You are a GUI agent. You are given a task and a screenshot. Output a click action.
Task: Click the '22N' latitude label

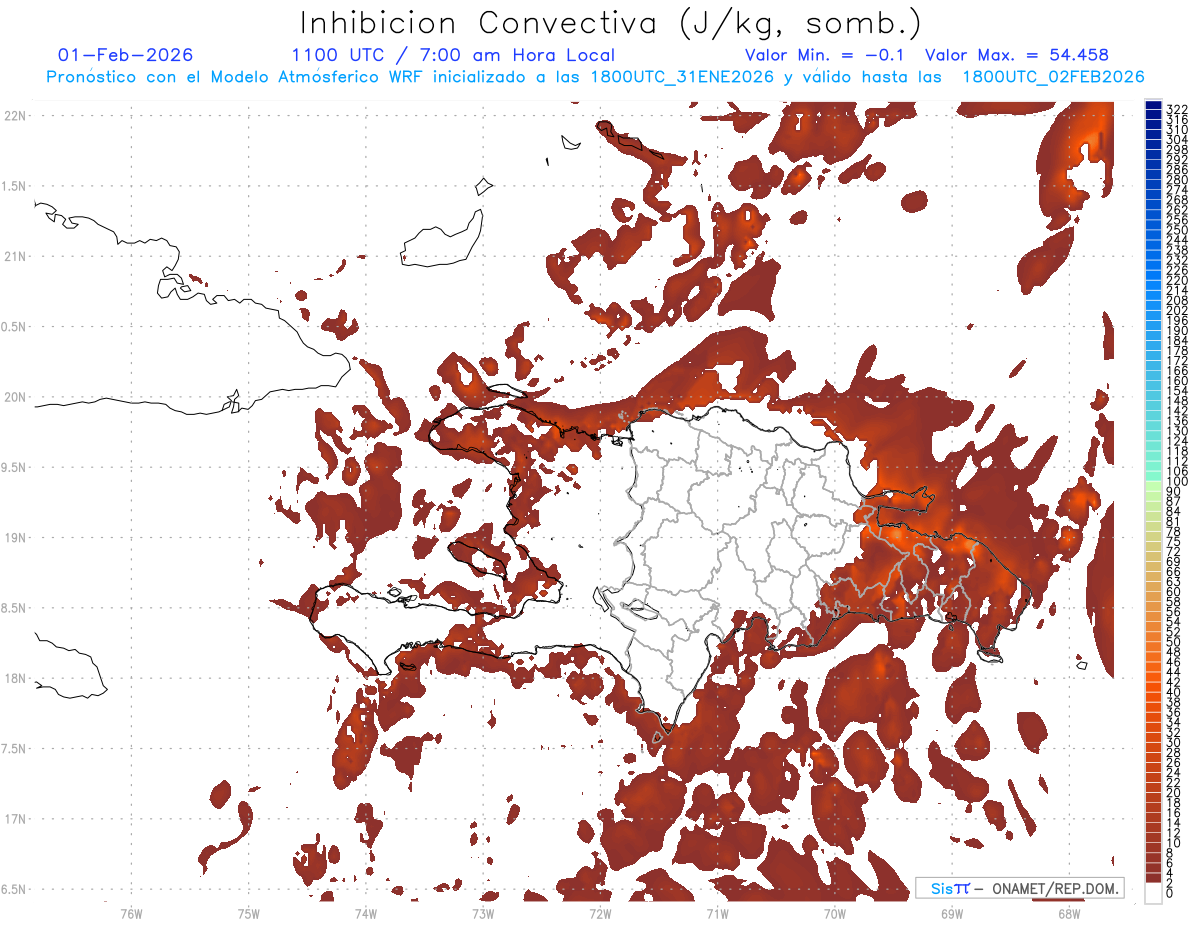pos(15,116)
